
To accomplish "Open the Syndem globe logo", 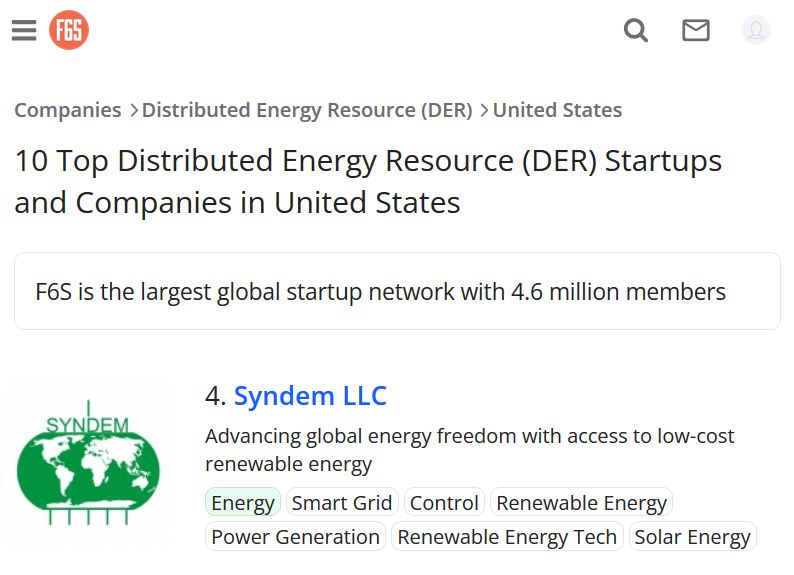I will (x=88, y=463).
